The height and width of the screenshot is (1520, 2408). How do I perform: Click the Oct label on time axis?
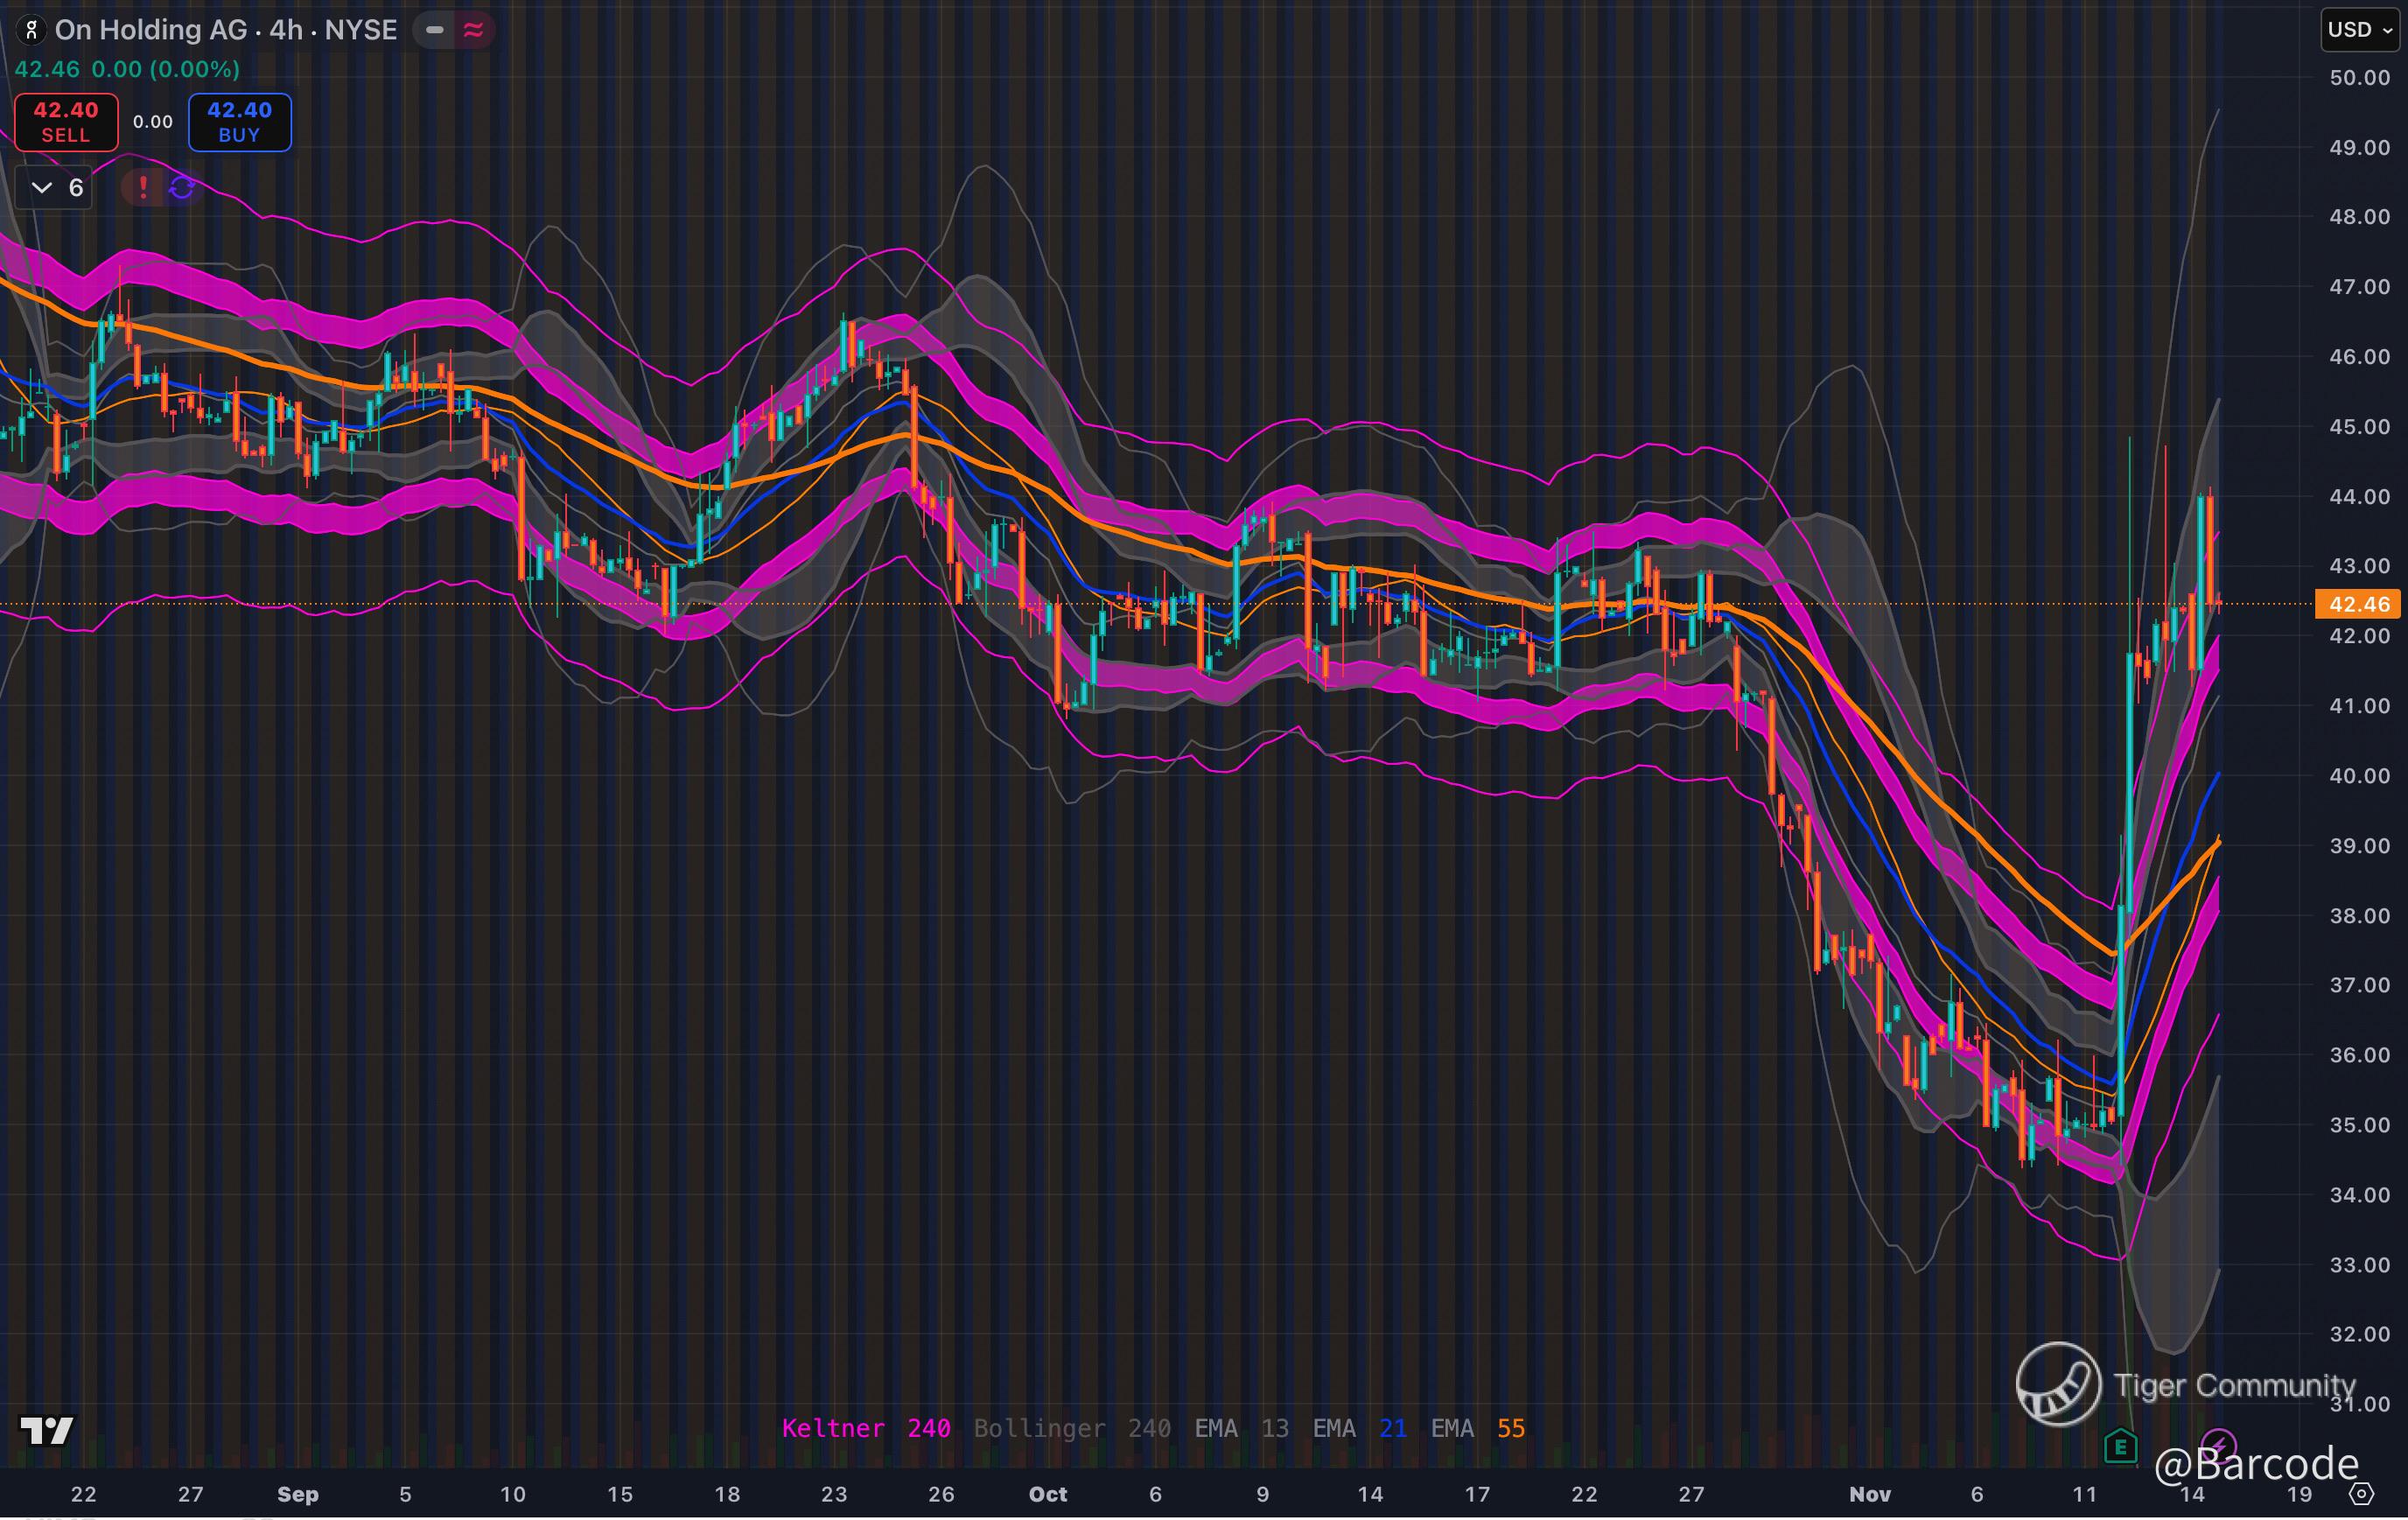point(1048,1494)
